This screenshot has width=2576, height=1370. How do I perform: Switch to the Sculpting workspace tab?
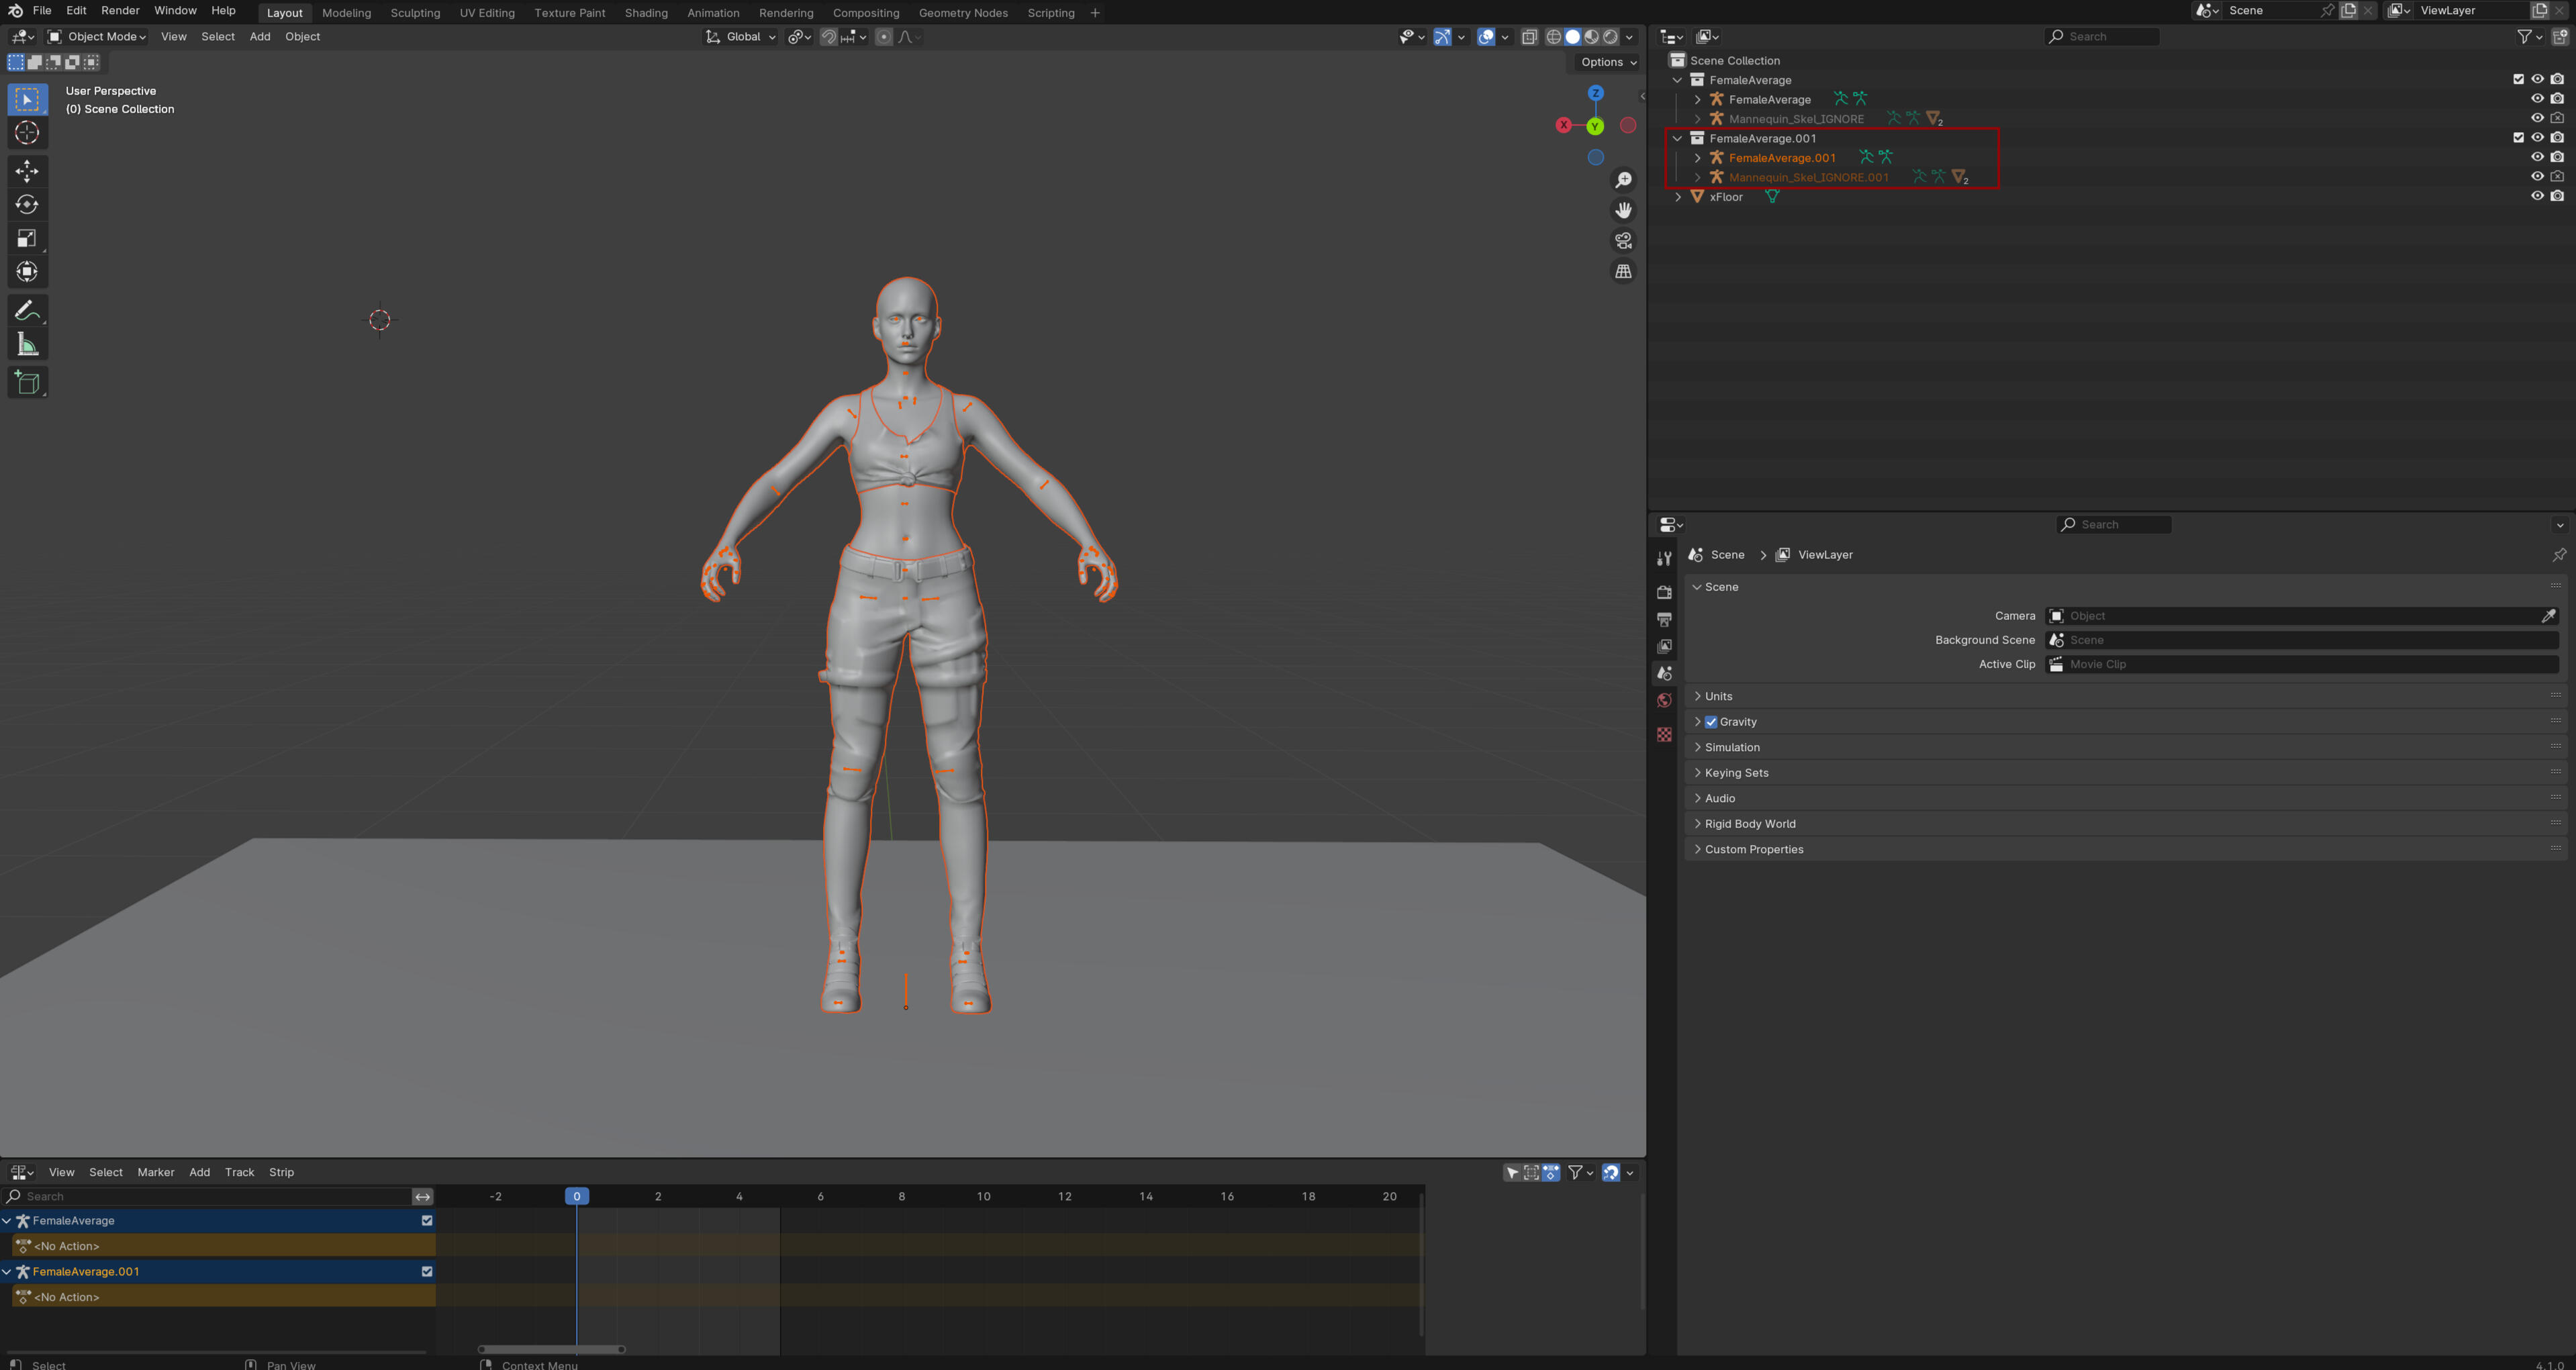pyautogui.click(x=415, y=13)
